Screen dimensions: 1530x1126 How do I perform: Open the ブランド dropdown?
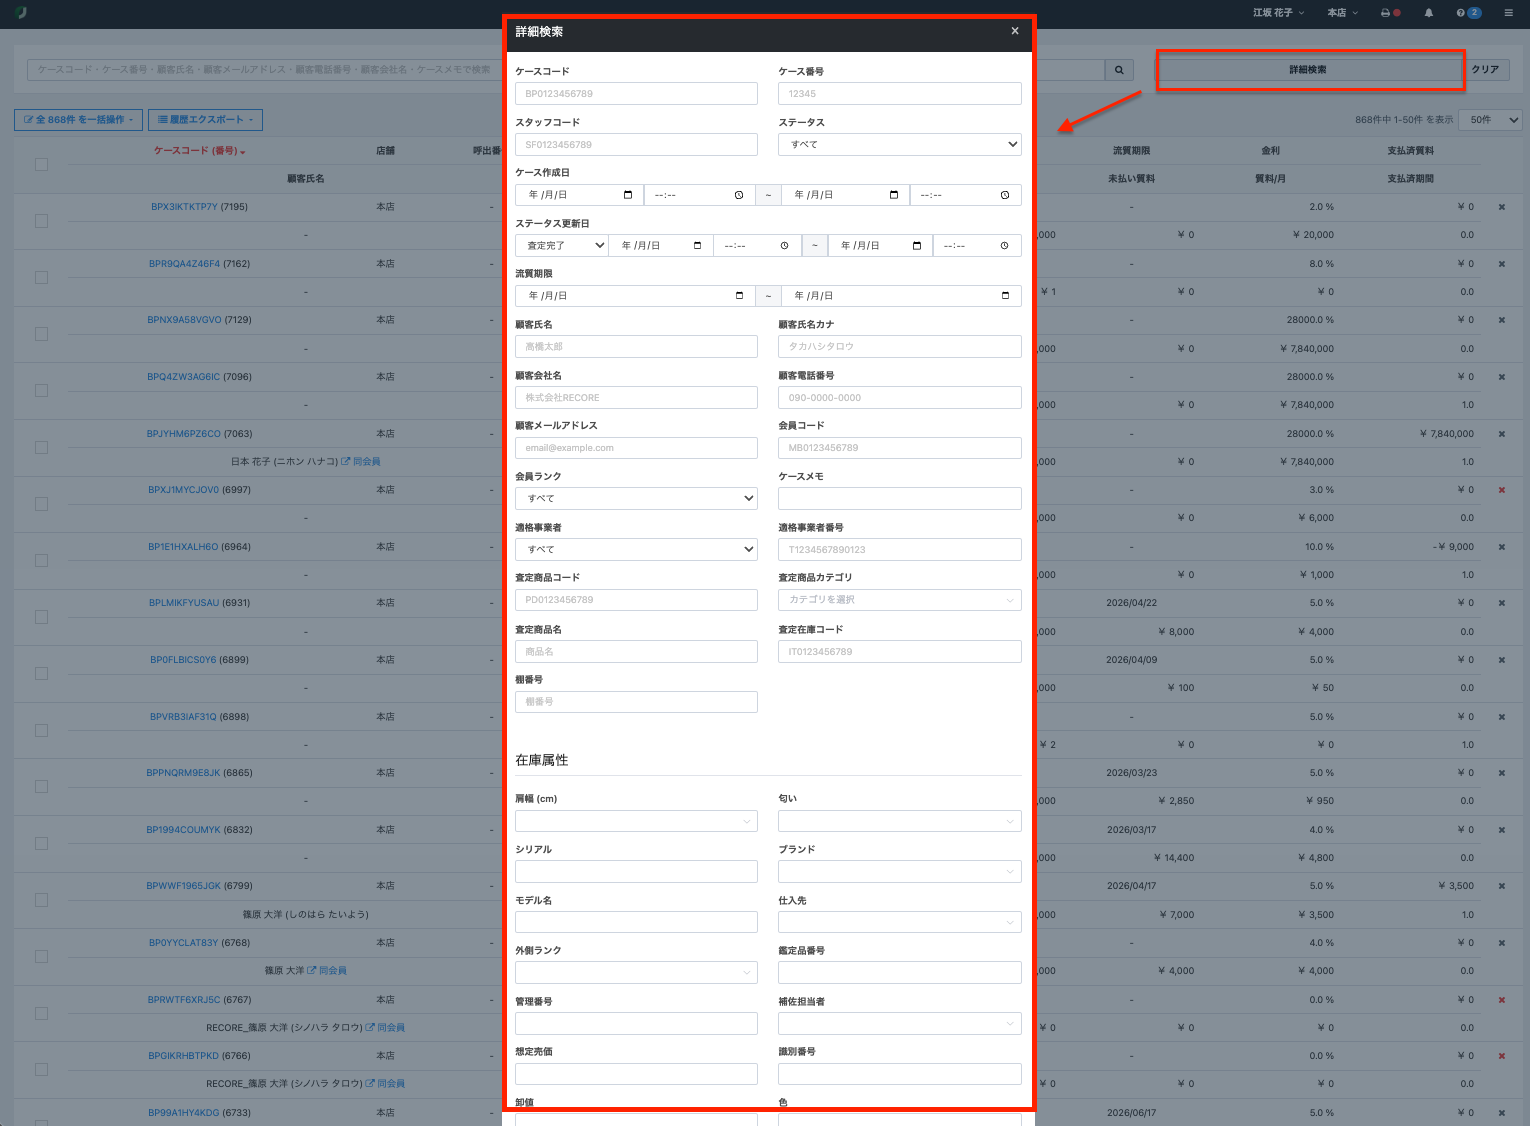pyautogui.click(x=900, y=871)
